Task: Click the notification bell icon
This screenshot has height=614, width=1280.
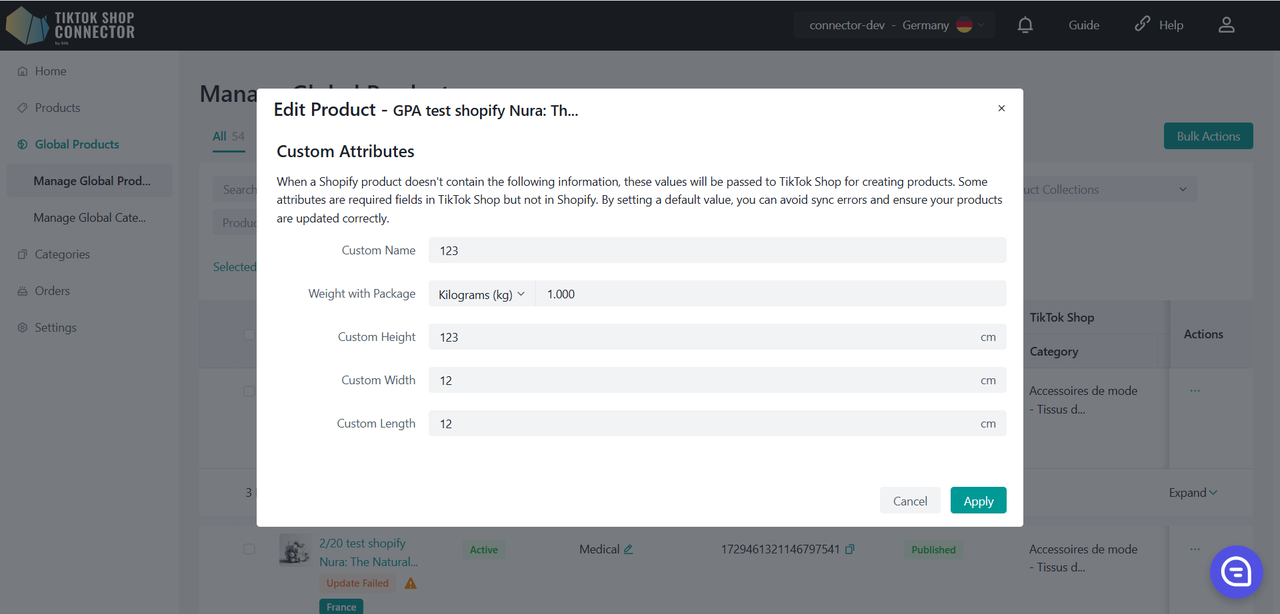Action: point(1025,25)
